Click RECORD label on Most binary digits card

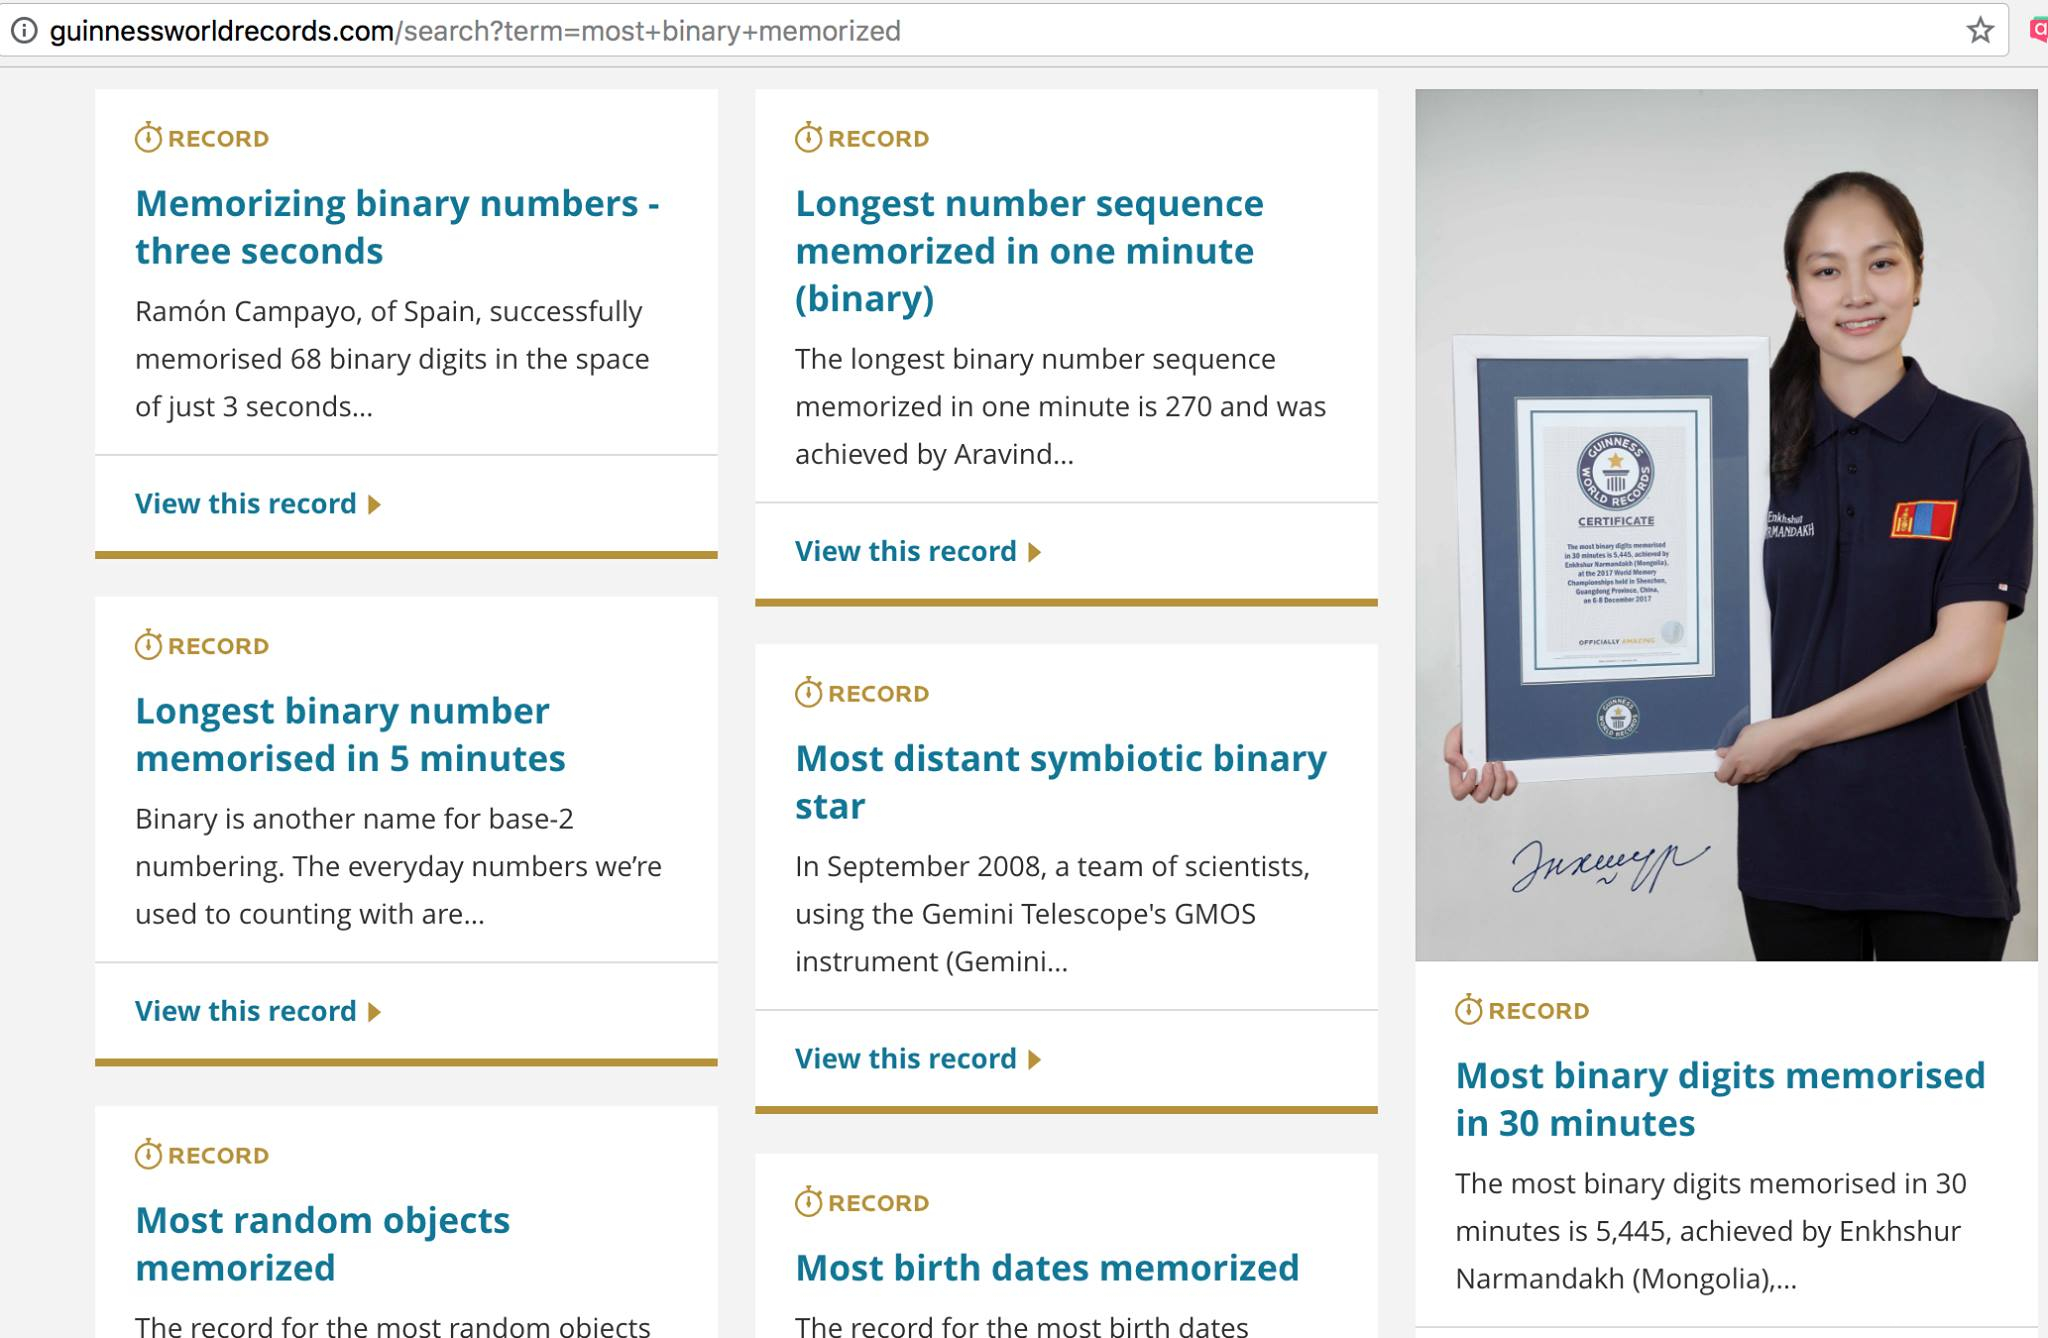click(1538, 1011)
